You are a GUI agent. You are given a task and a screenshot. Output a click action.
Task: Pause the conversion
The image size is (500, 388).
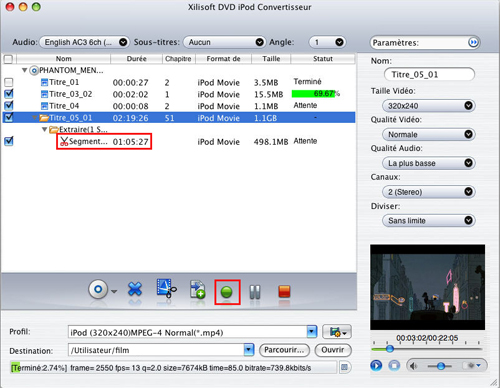pos(255,292)
